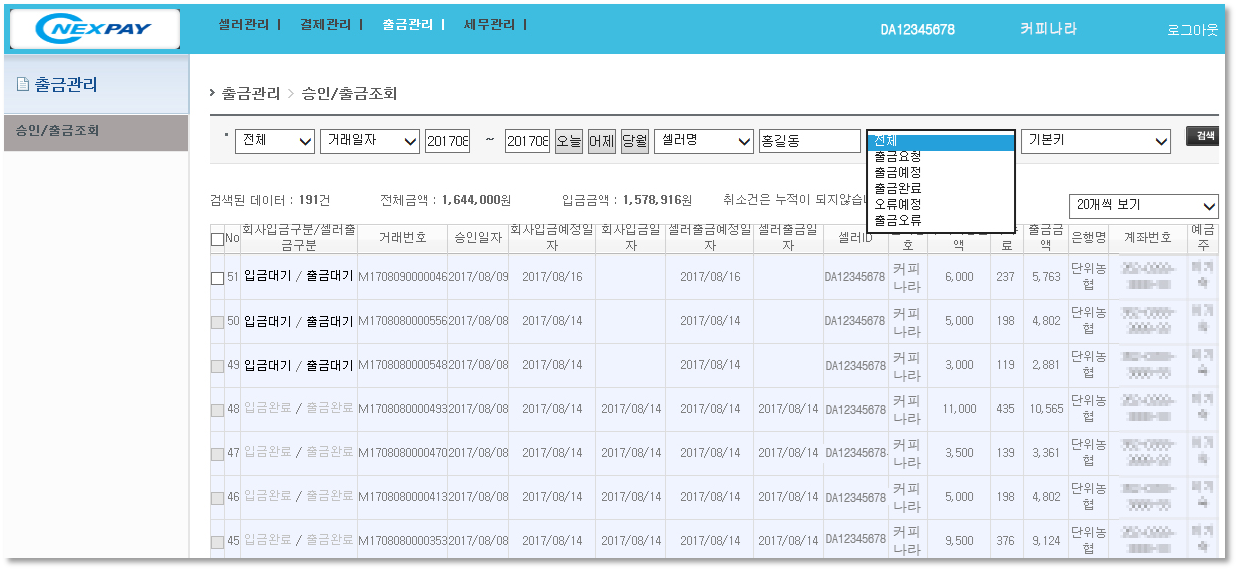Open the 출금관리 menu
The image size is (1237, 570).
pos(408,25)
